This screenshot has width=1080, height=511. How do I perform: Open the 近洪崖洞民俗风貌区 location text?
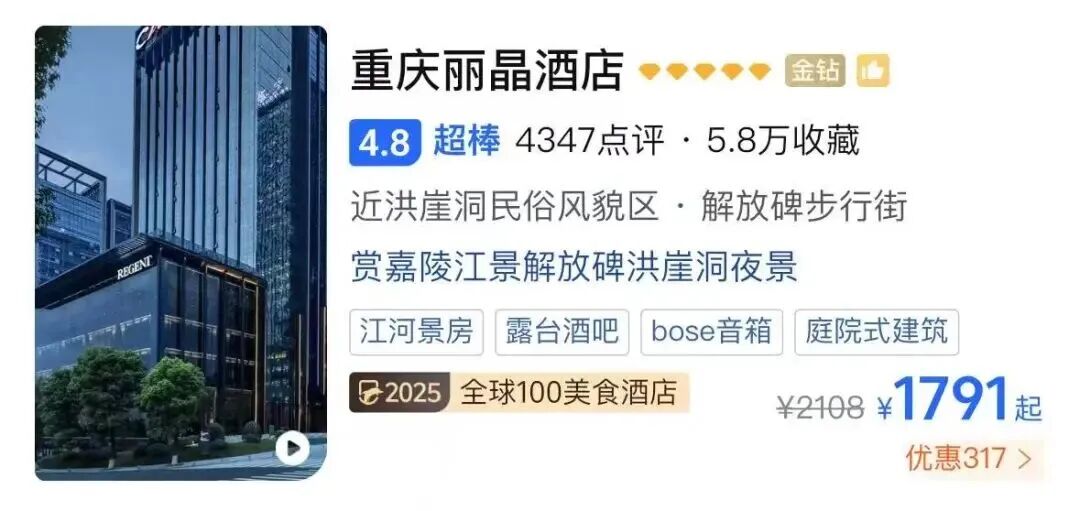click(505, 207)
